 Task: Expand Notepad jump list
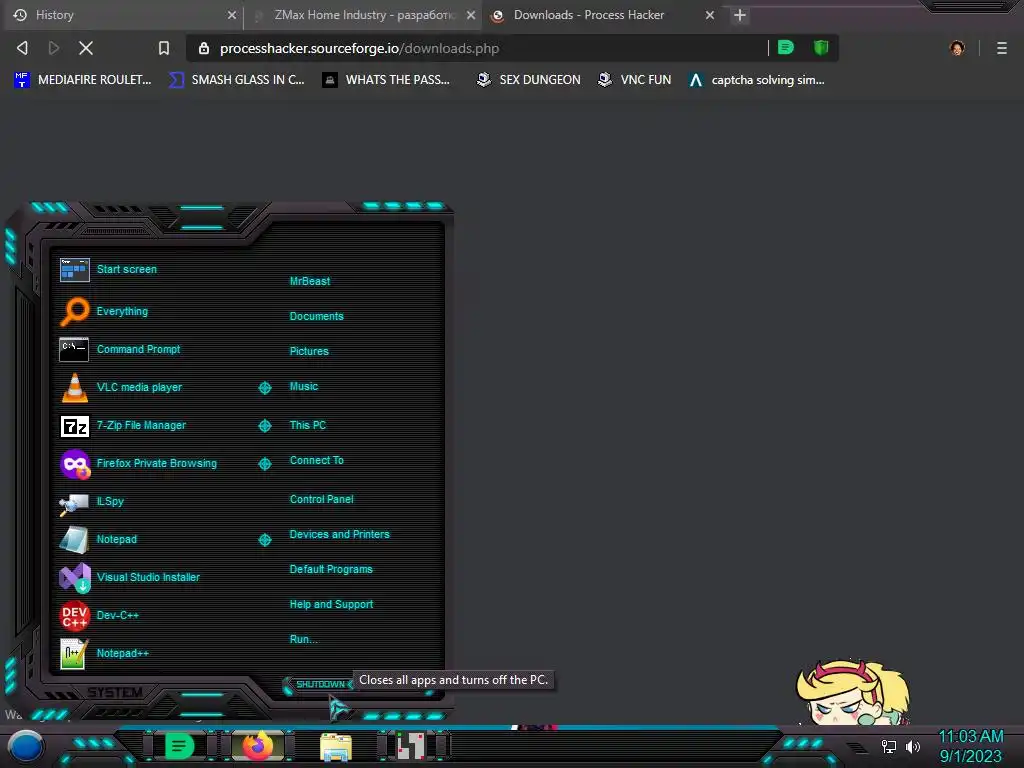264,539
